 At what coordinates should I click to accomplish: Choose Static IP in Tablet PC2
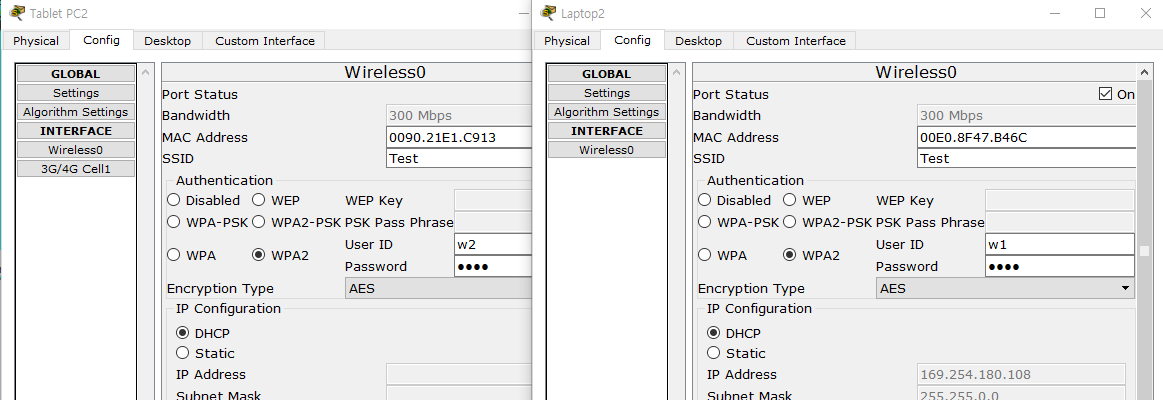[x=182, y=353]
